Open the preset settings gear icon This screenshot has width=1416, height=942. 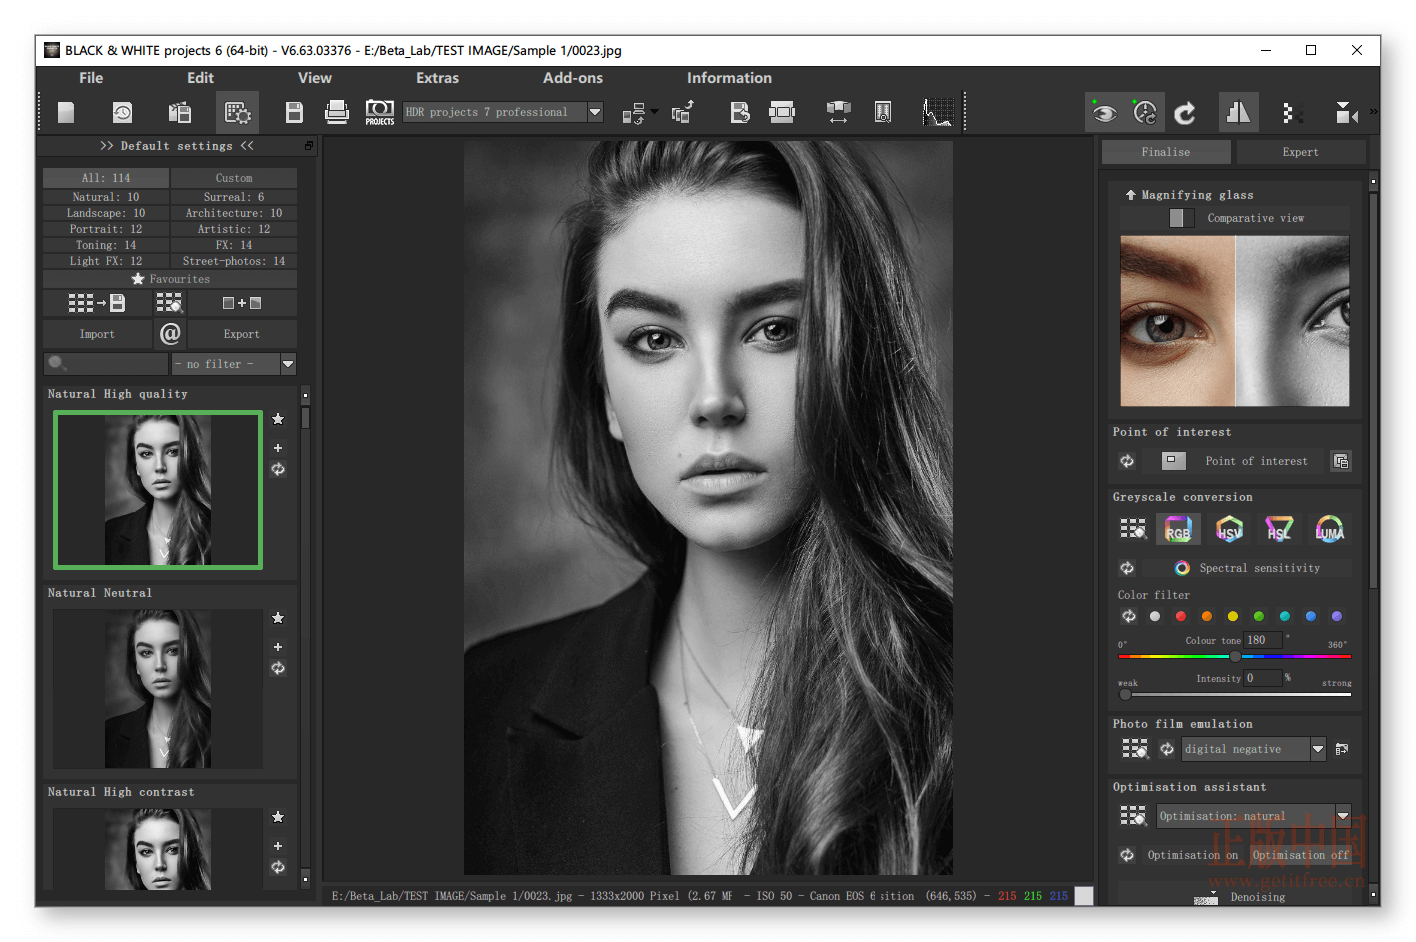tap(238, 112)
